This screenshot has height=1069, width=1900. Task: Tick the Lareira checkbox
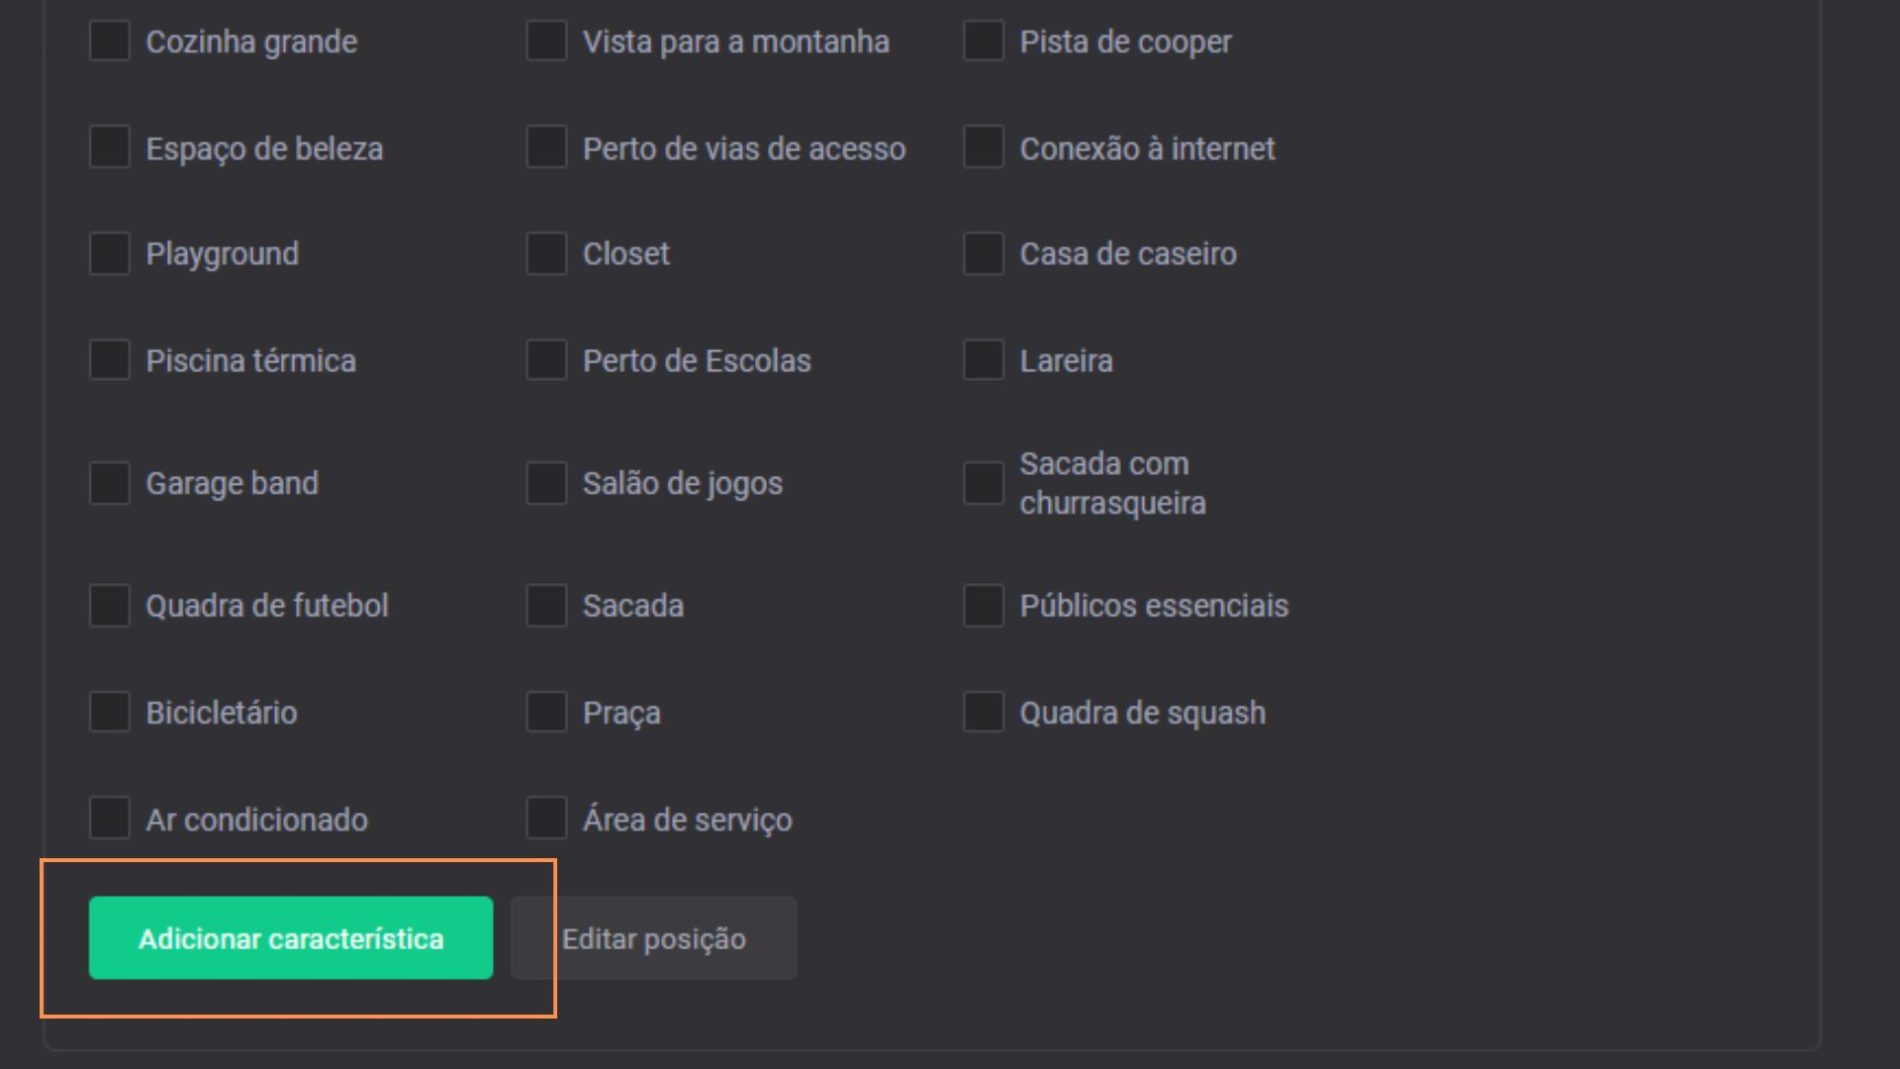click(983, 360)
